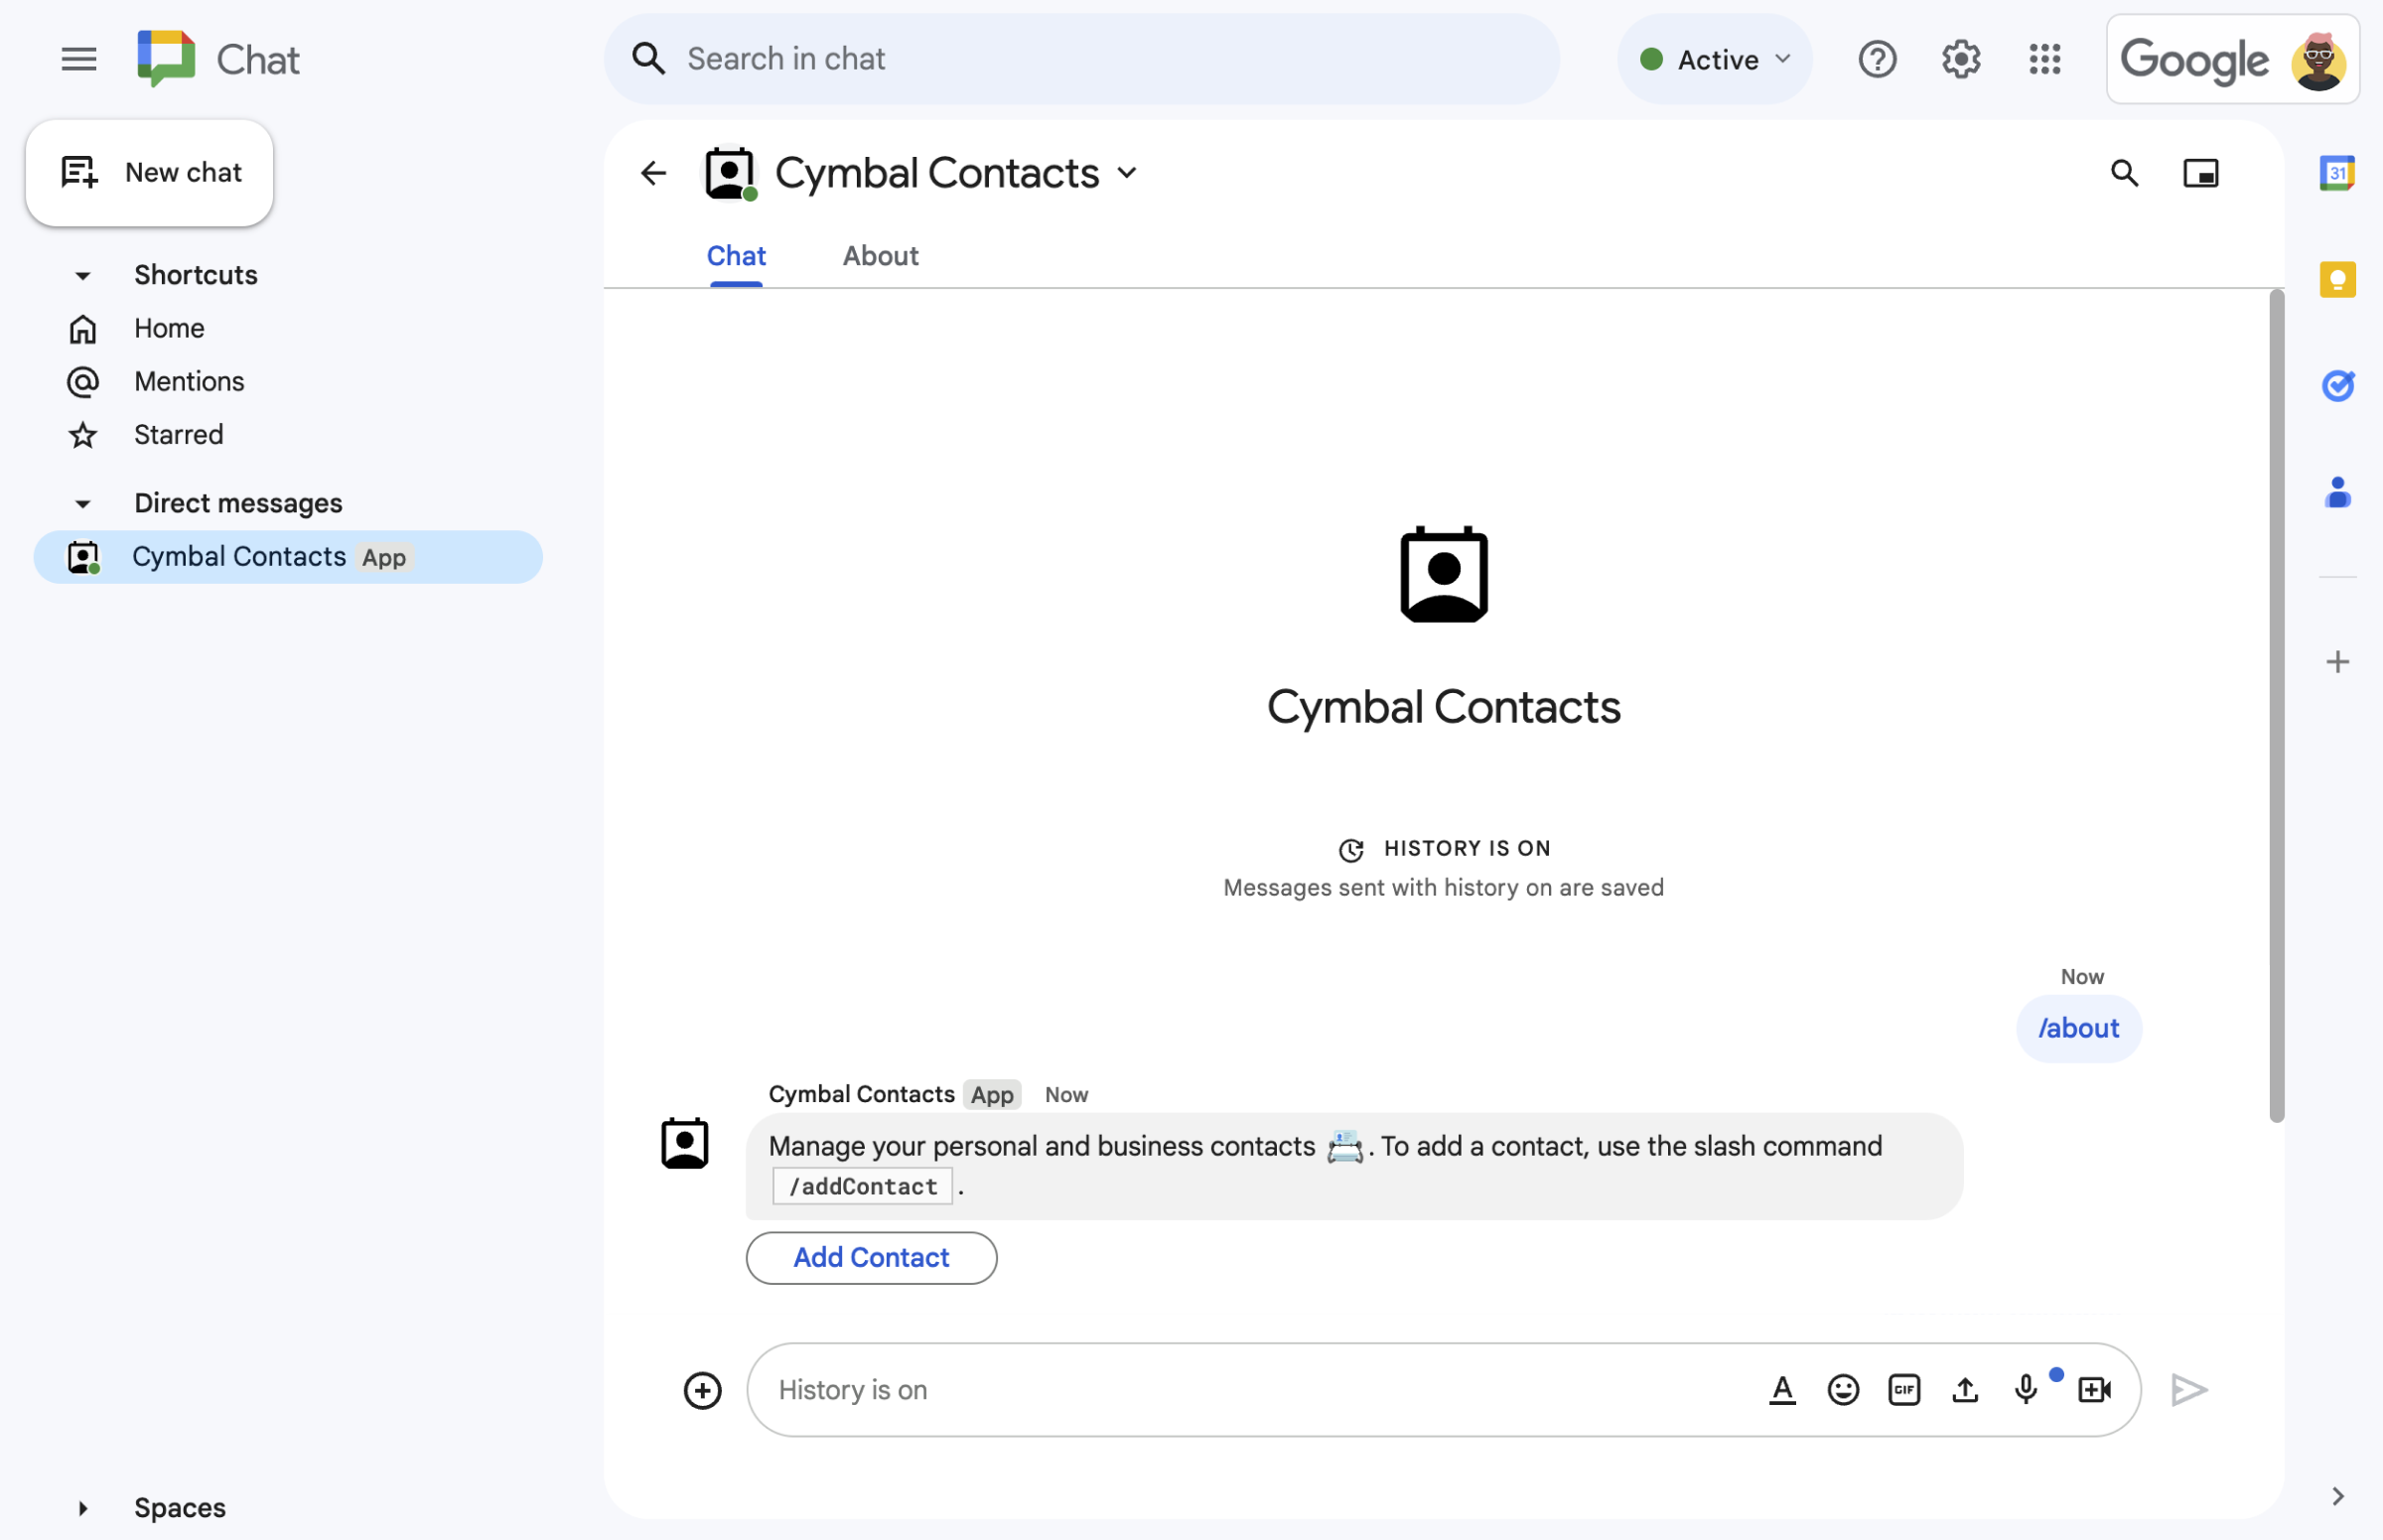Select the Chat tab
Viewport: 2383px width, 1540px height.
click(737, 257)
